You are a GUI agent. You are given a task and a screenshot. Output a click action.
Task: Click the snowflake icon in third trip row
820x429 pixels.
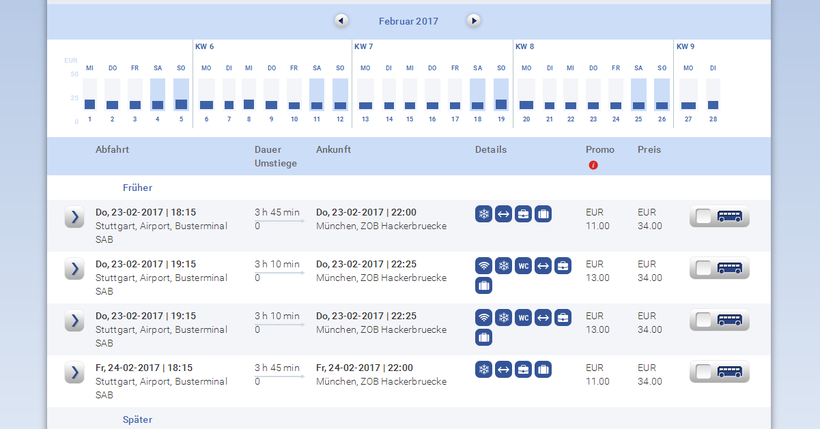(503, 317)
